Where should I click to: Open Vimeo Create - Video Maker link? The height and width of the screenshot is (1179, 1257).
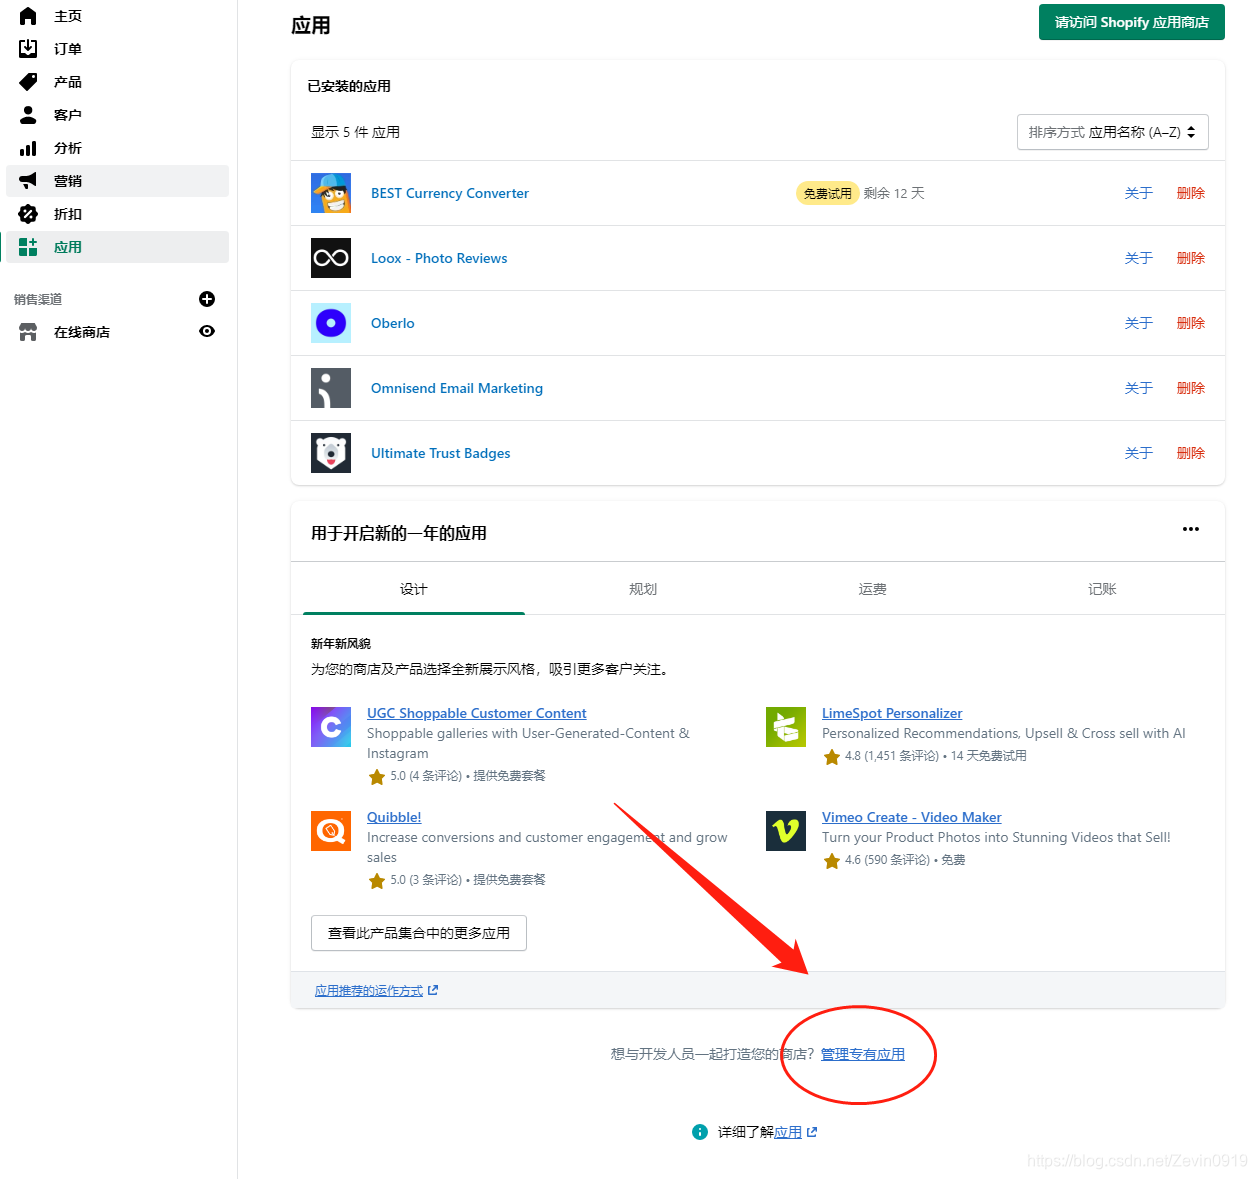pos(912,817)
